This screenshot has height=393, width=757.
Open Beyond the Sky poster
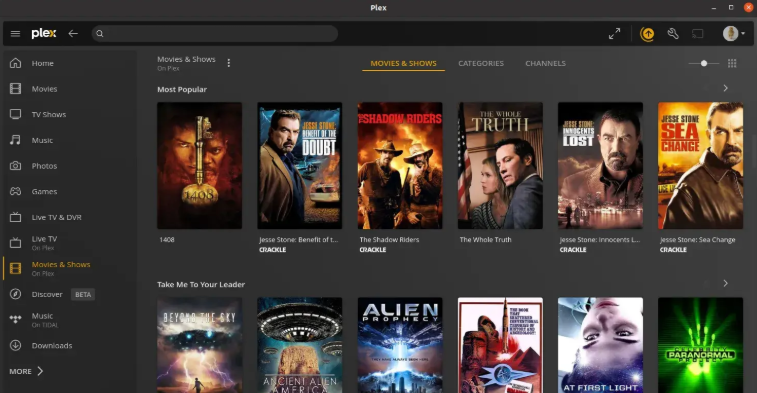tap(199, 345)
